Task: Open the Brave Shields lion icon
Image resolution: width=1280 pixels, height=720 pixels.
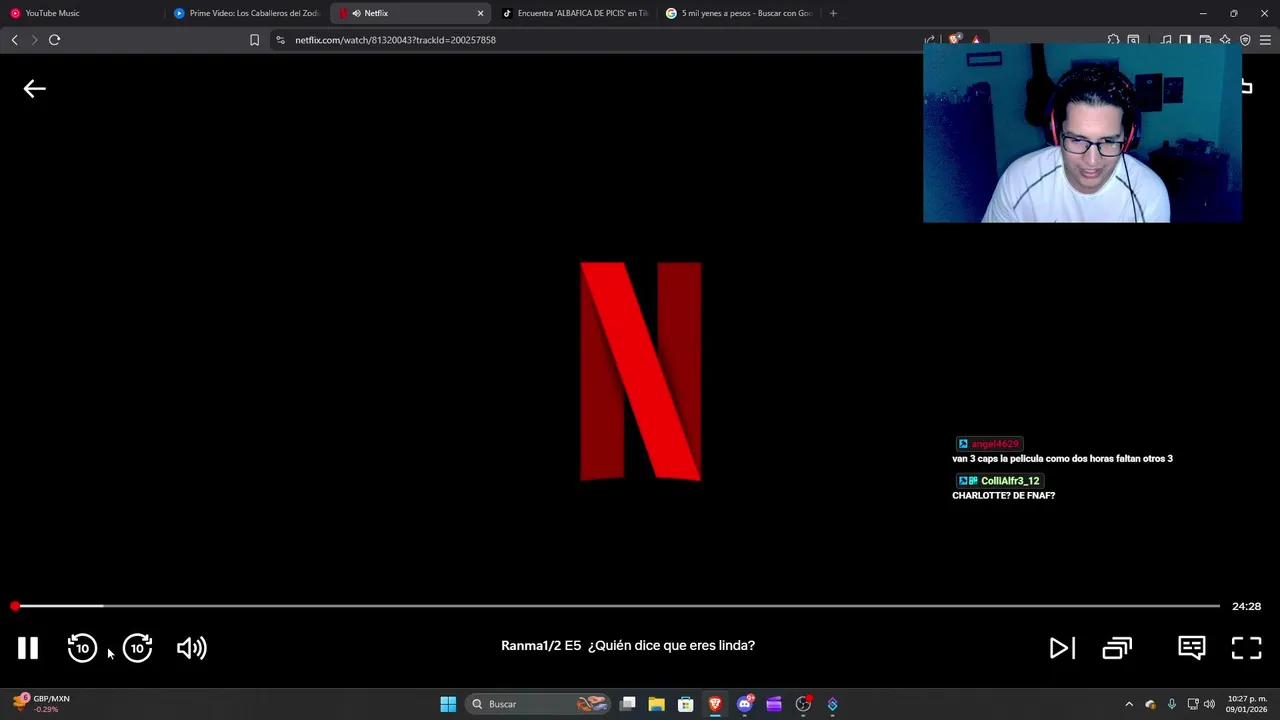Action: 955,39
